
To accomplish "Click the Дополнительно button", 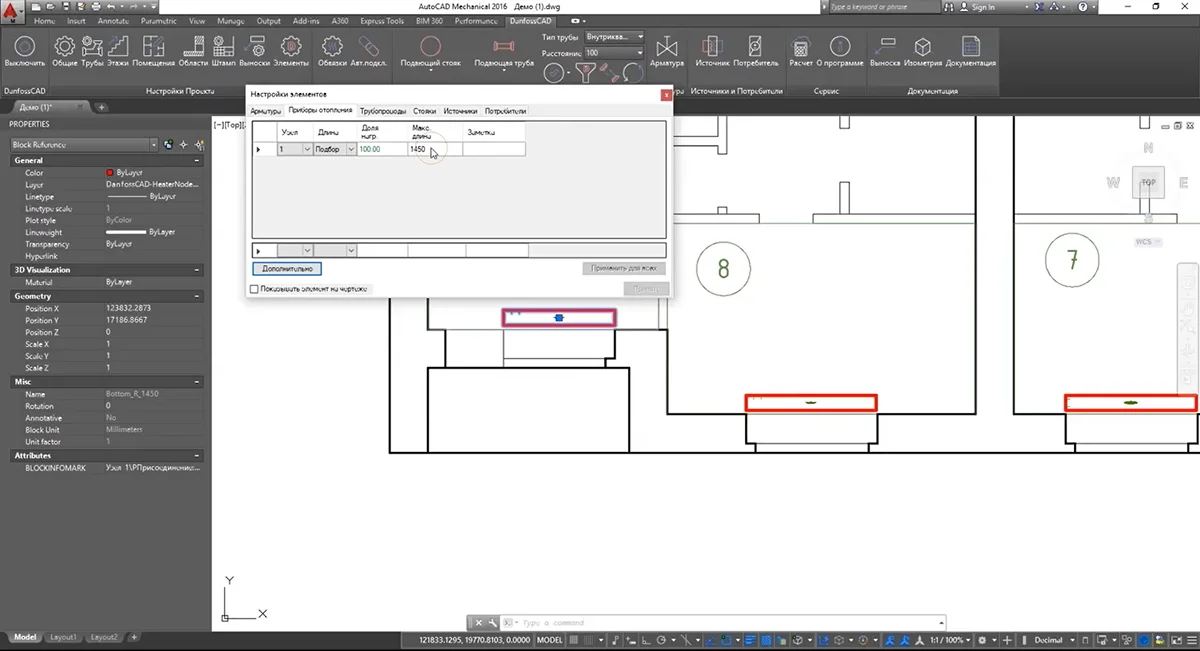I will (x=287, y=269).
